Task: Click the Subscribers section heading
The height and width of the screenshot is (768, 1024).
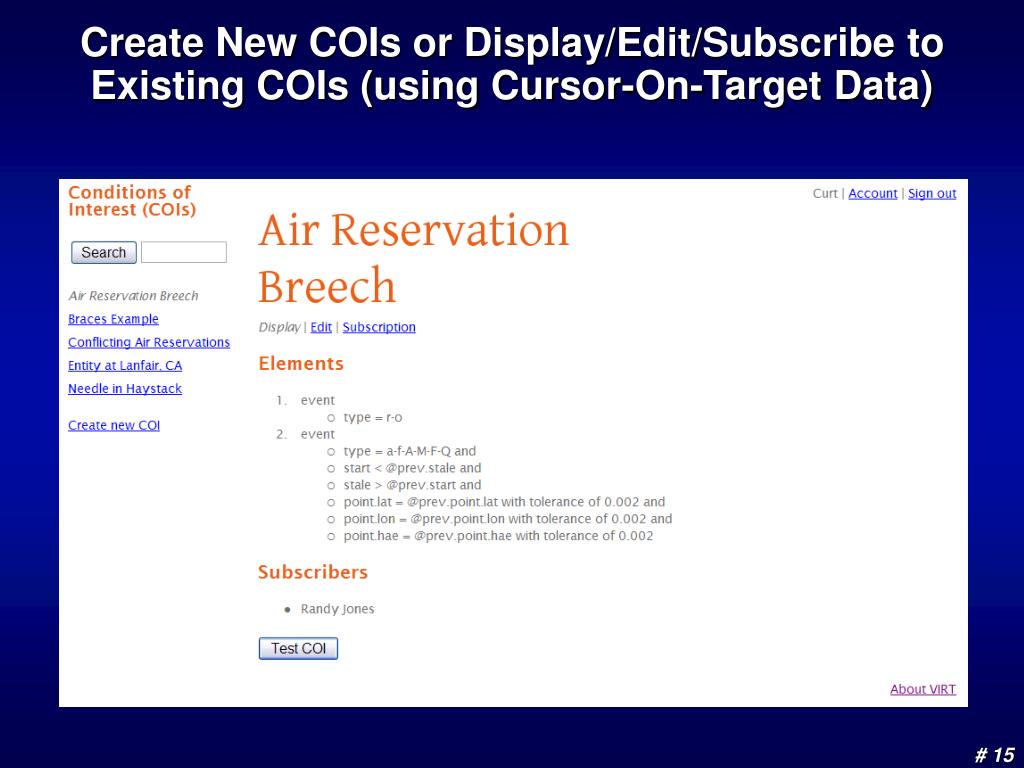Action: tap(313, 572)
